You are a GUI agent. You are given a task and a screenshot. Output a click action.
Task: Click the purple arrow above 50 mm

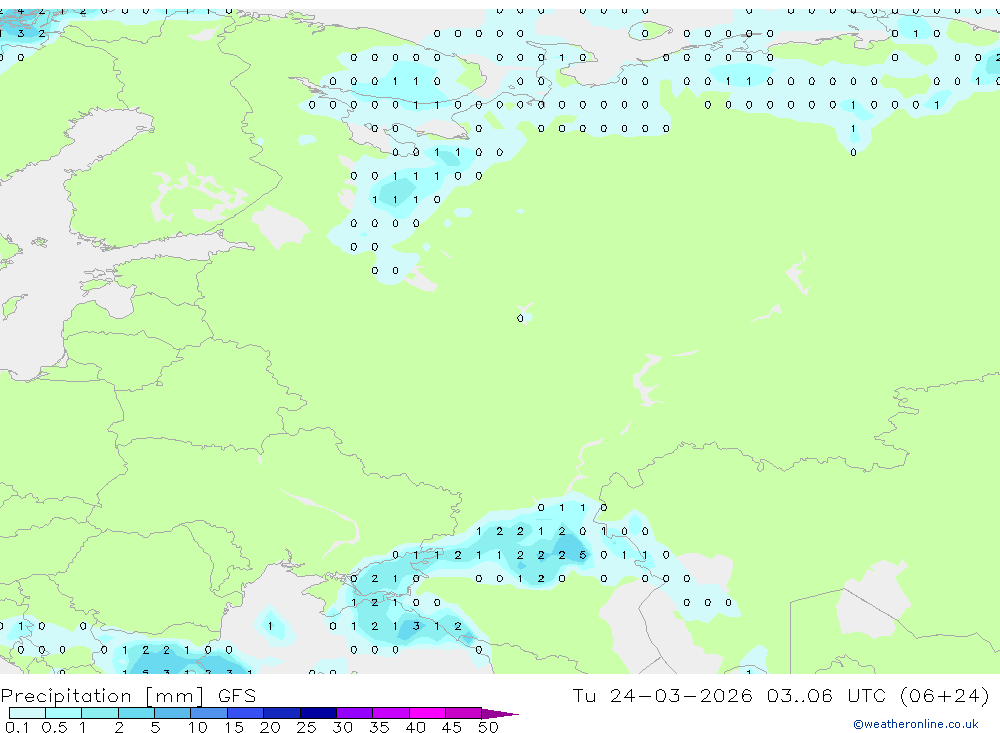(499, 713)
